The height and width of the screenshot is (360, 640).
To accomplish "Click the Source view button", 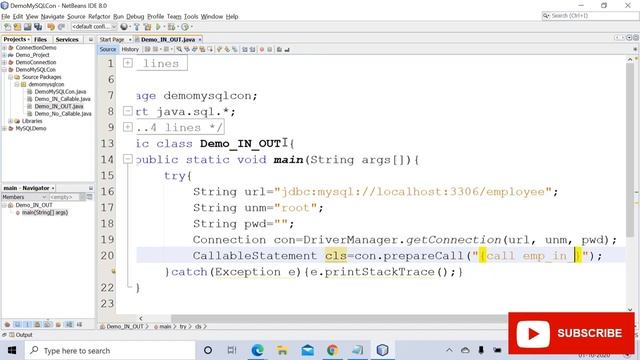I will tap(108, 49).
